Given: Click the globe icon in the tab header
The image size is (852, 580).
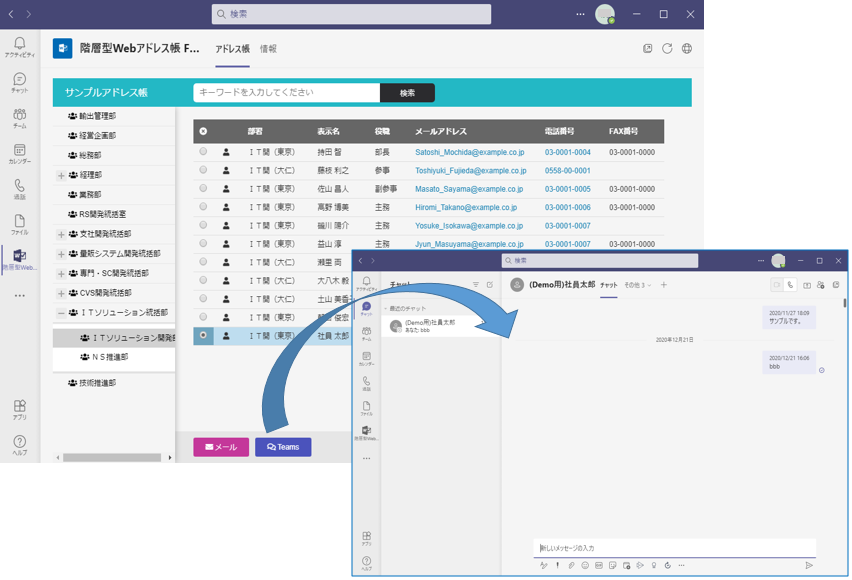Looking at the screenshot, I should coord(687,48).
